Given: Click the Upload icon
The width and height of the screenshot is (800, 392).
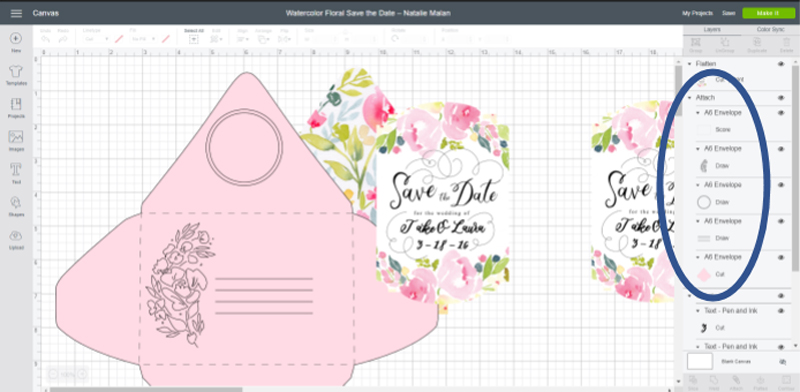Looking at the screenshot, I should [16, 236].
